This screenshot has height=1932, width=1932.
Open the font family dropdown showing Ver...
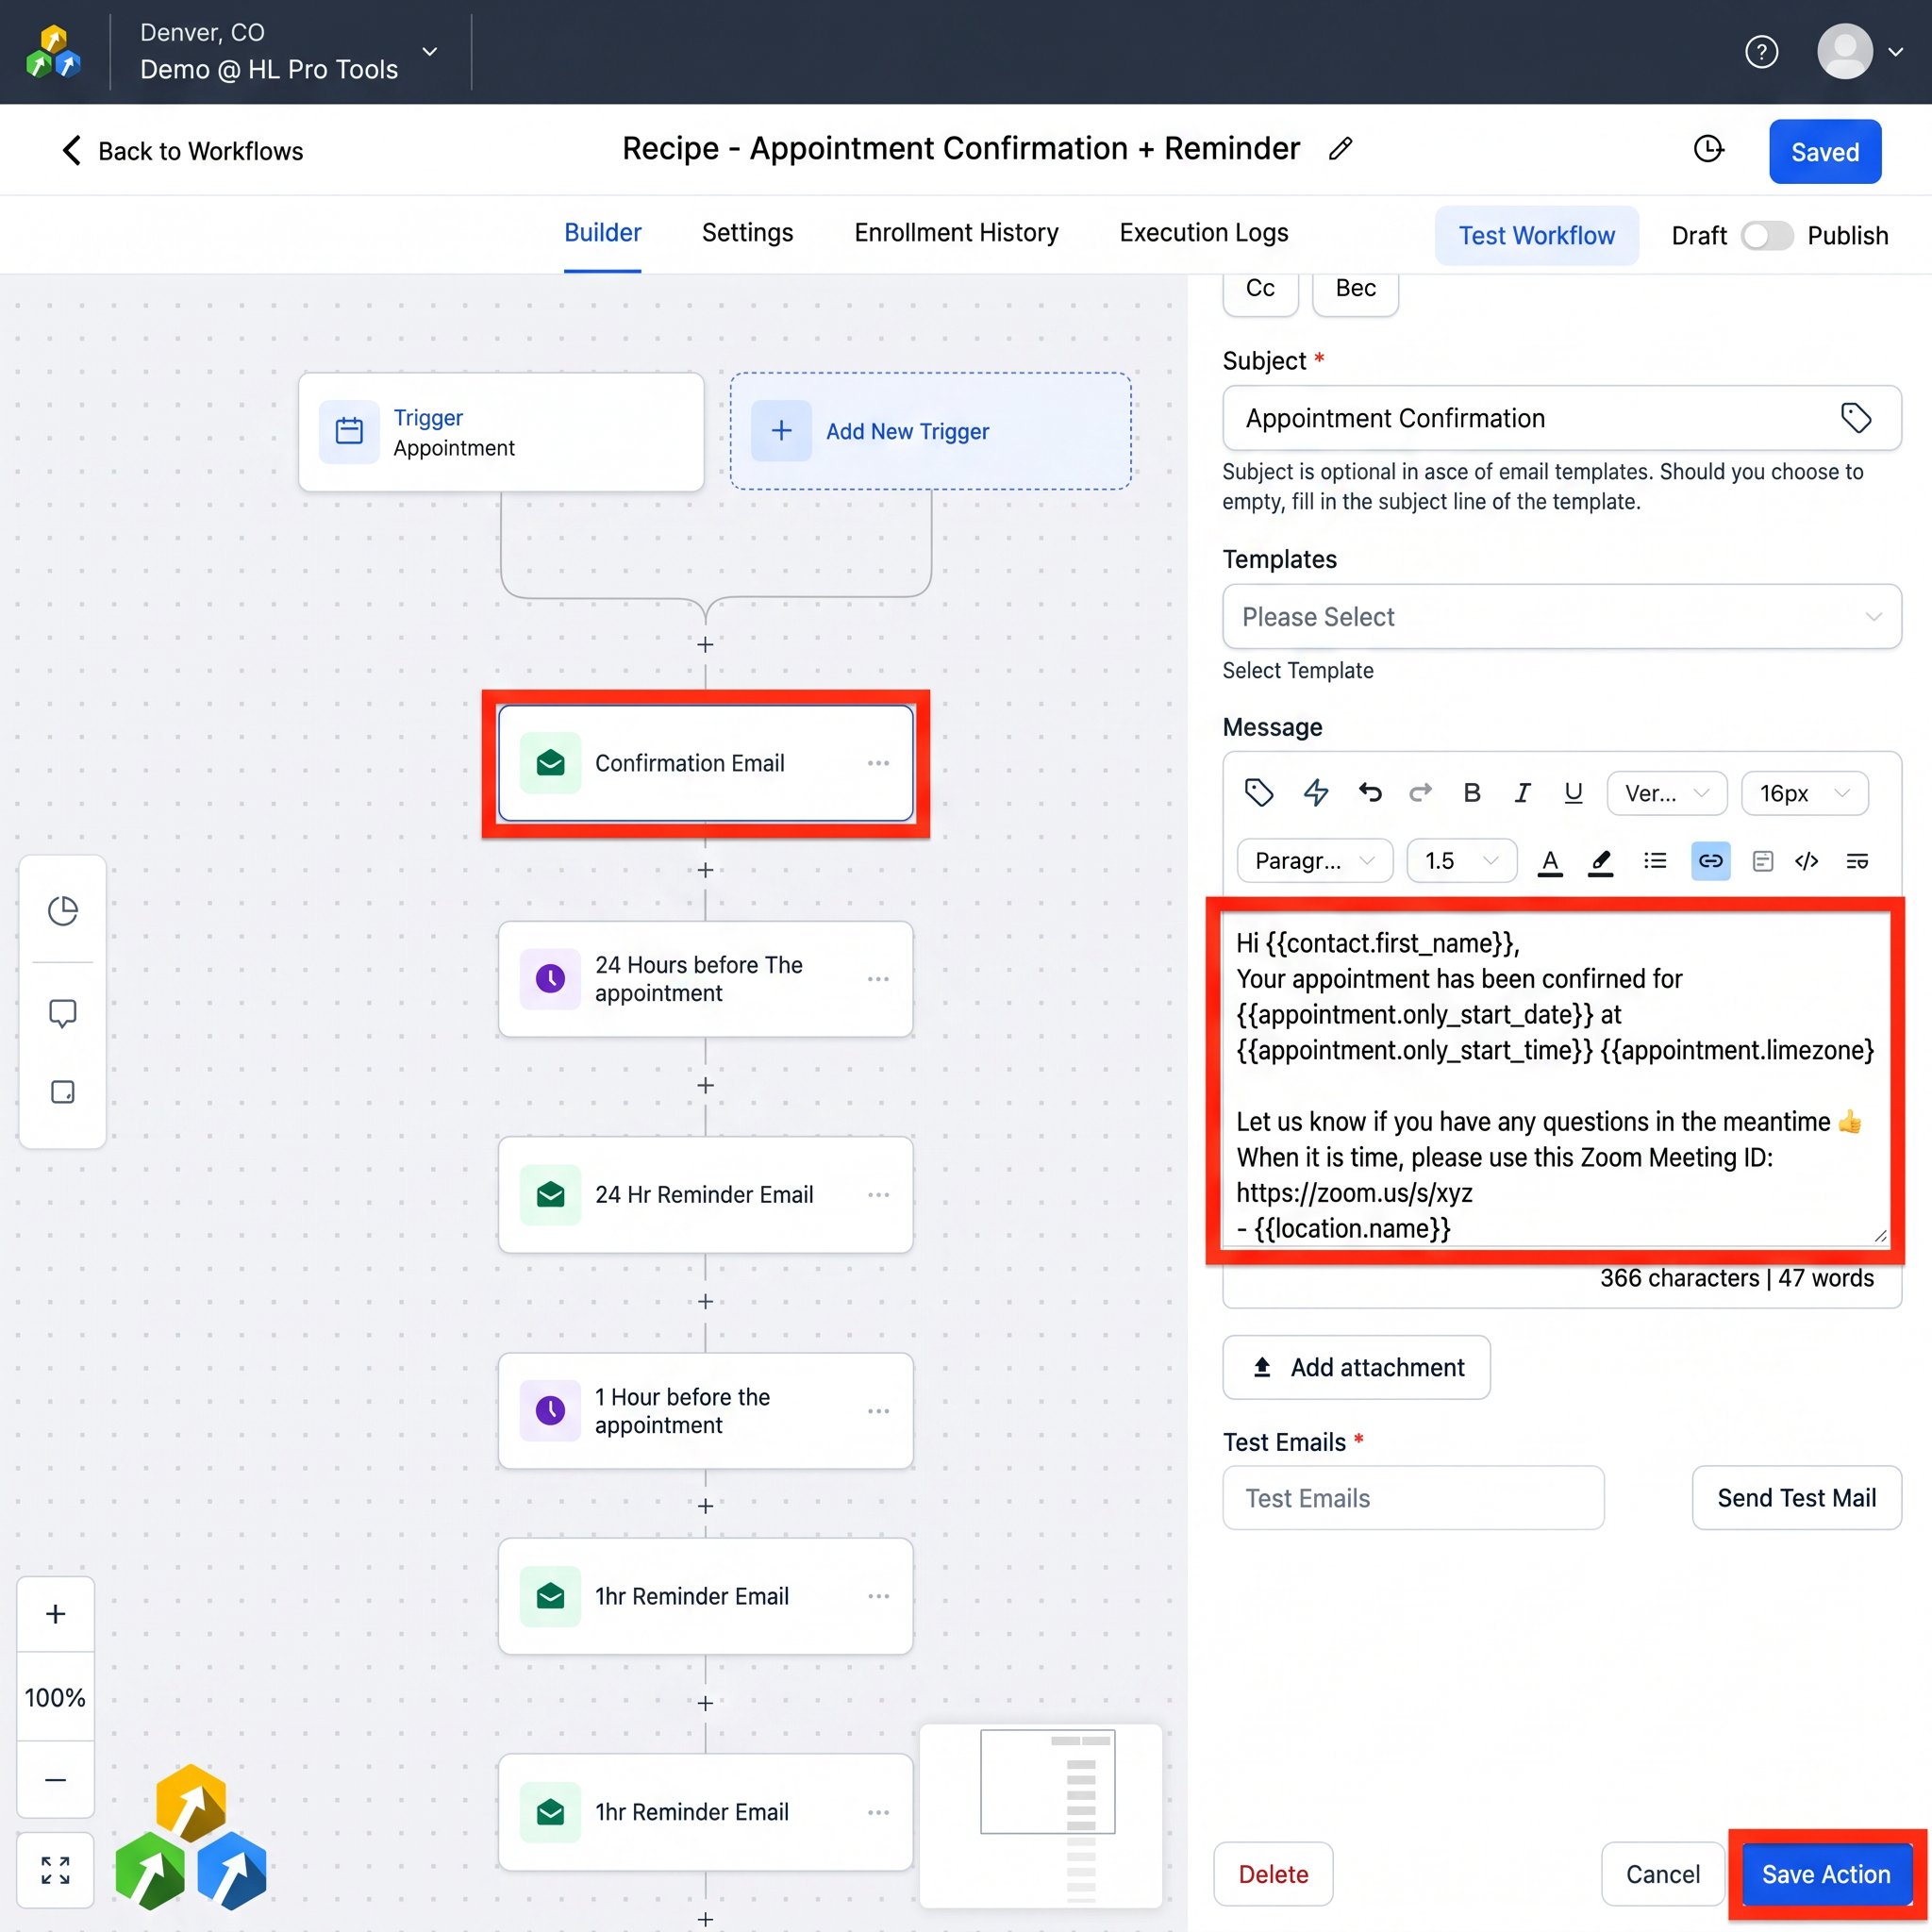point(1667,793)
